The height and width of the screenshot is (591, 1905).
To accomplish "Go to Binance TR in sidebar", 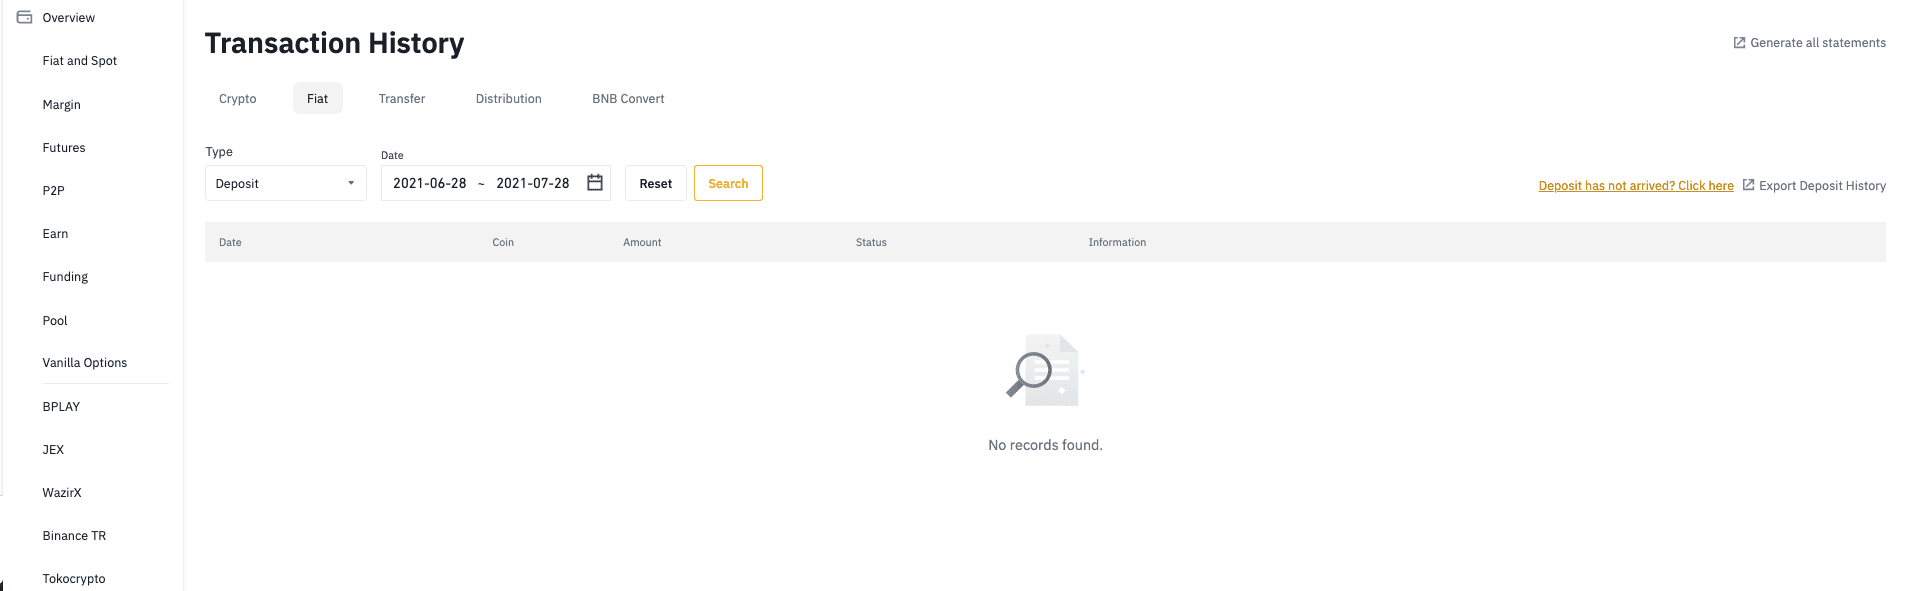I will (74, 535).
